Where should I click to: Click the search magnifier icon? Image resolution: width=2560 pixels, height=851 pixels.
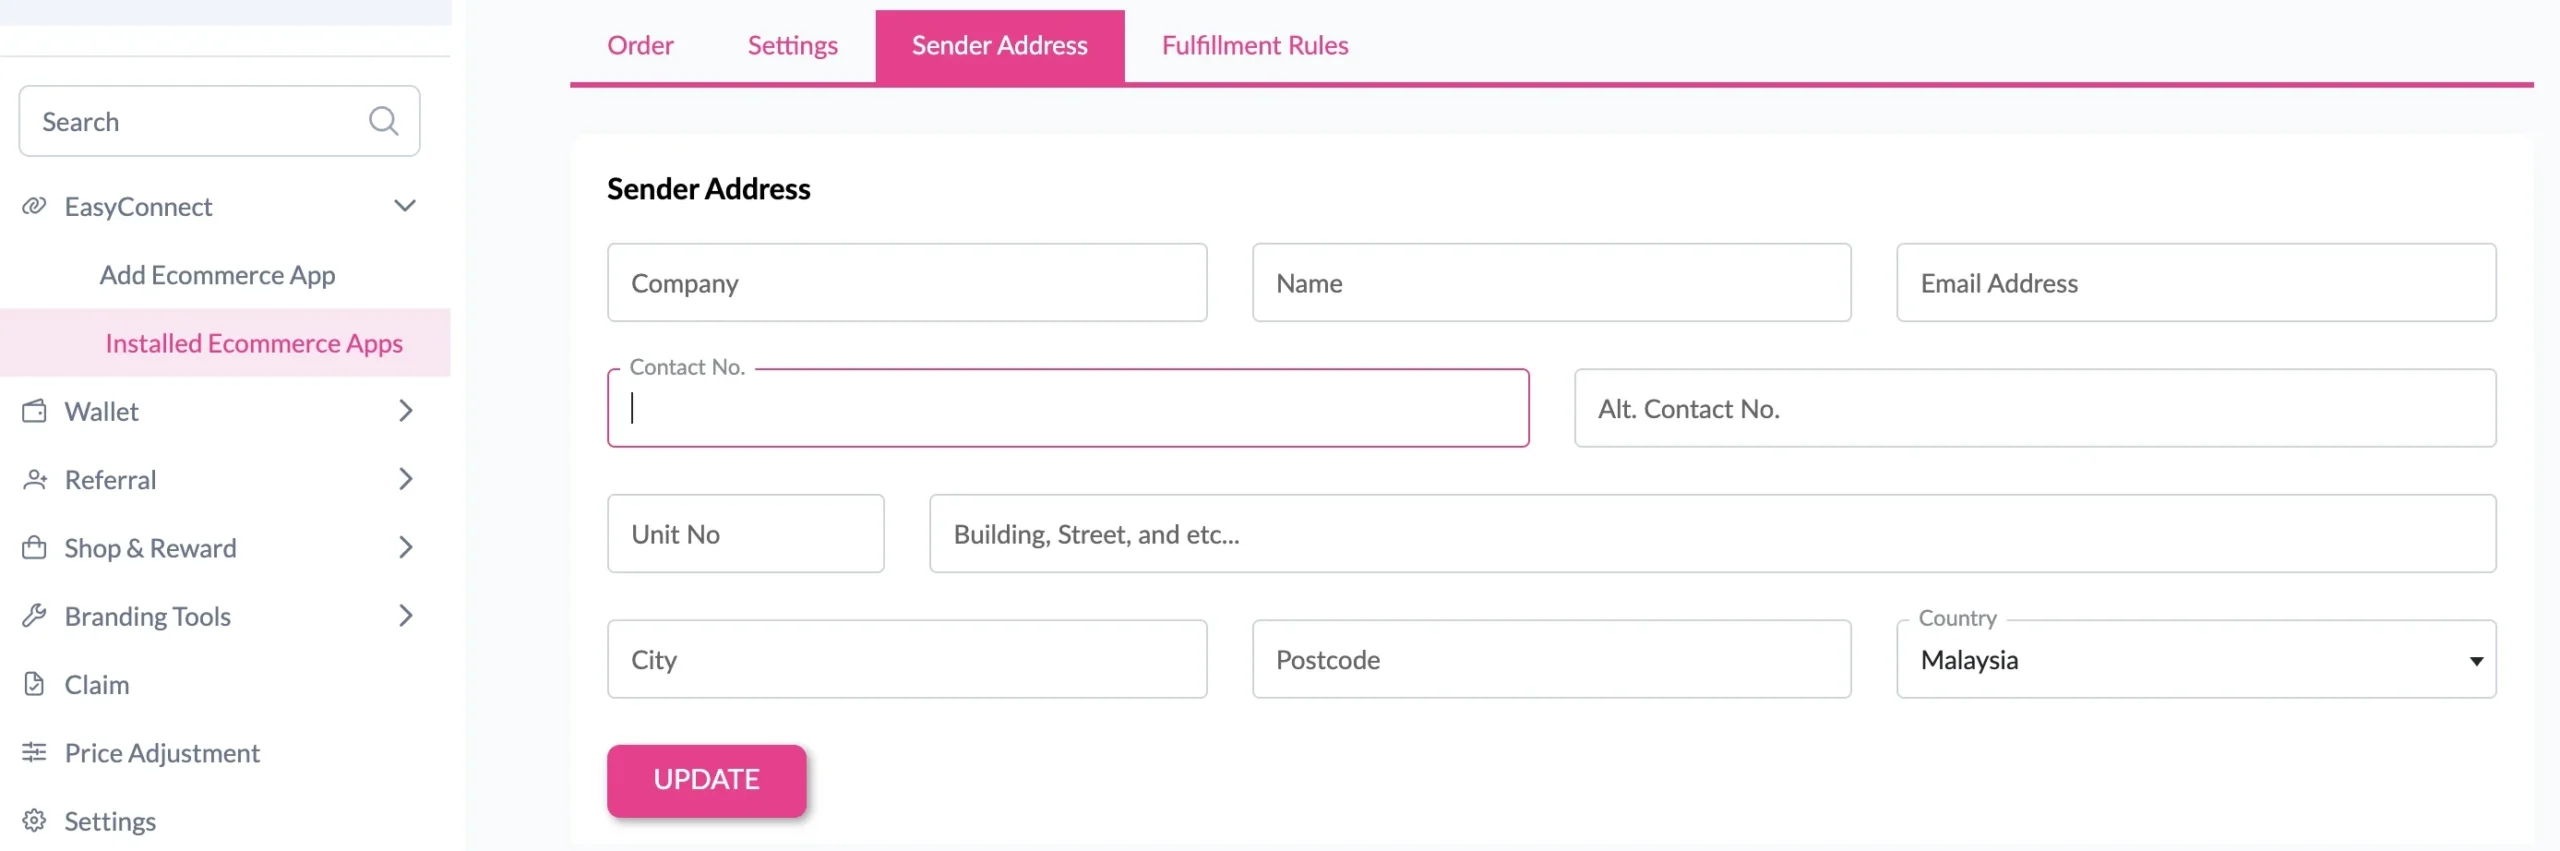(383, 121)
